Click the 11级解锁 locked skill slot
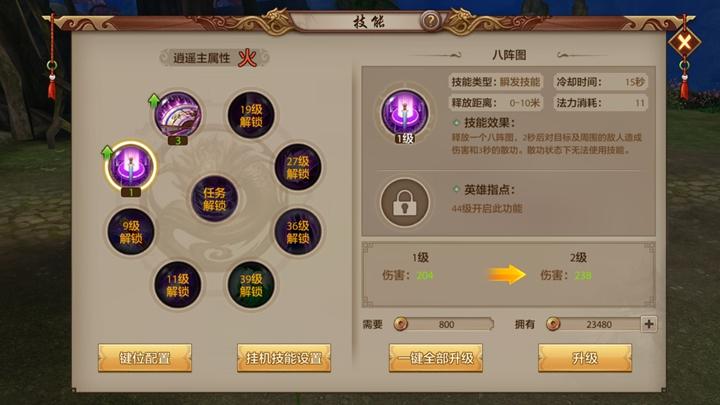 (178, 285)
